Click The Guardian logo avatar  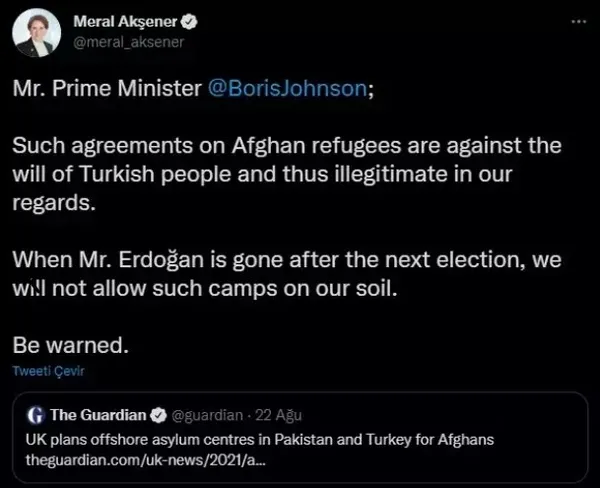[36, 414]
